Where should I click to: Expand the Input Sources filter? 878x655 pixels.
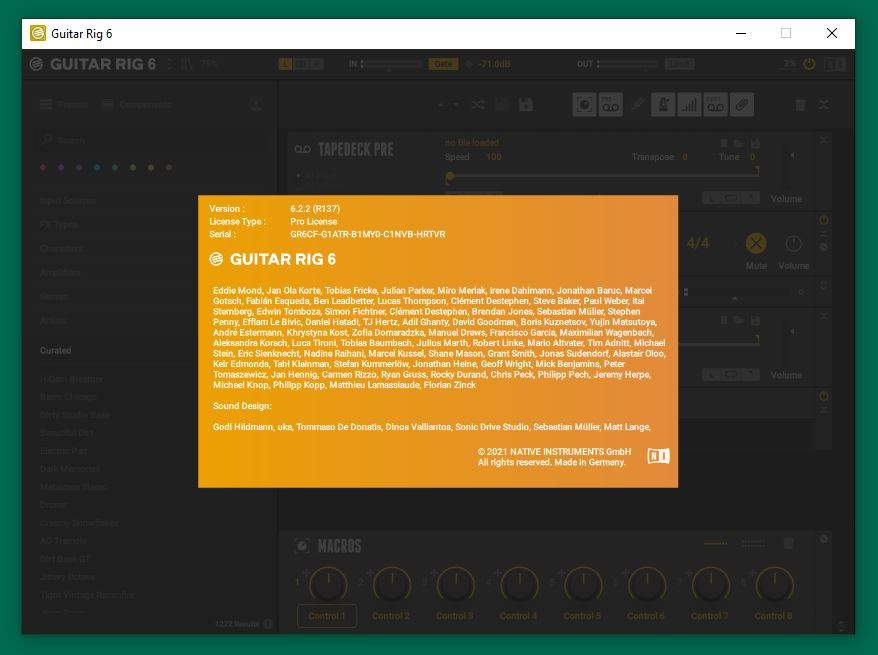(x=68, y=200)
